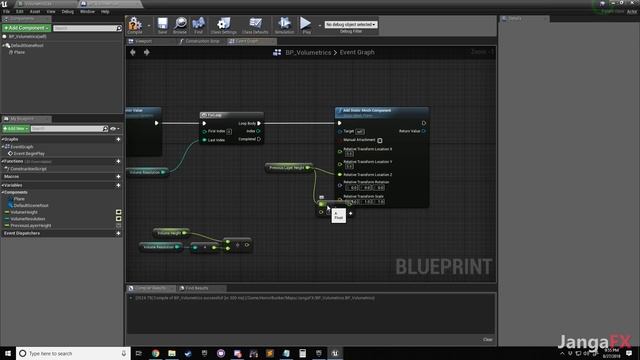Screen dimensions: 640x360
Task: Collapse the Variables section
Action: click(2, 185)
